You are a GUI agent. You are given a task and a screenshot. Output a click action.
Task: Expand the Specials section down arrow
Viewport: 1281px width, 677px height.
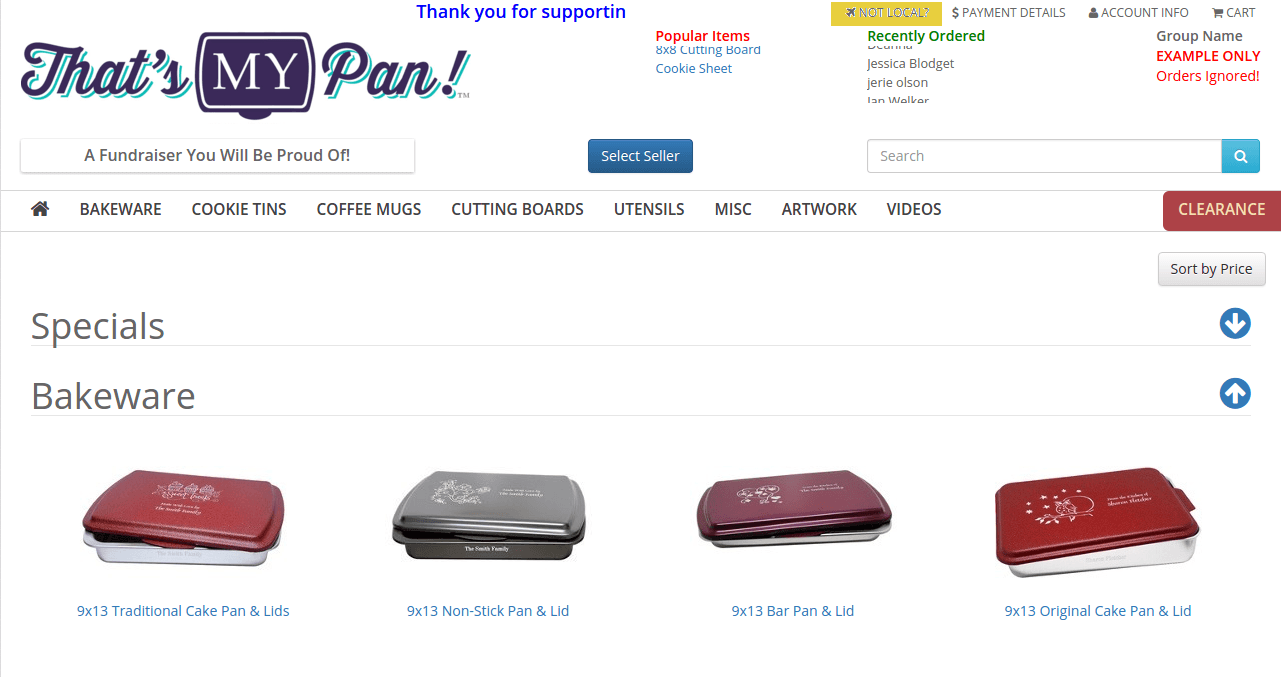[x=1235, y=324]
